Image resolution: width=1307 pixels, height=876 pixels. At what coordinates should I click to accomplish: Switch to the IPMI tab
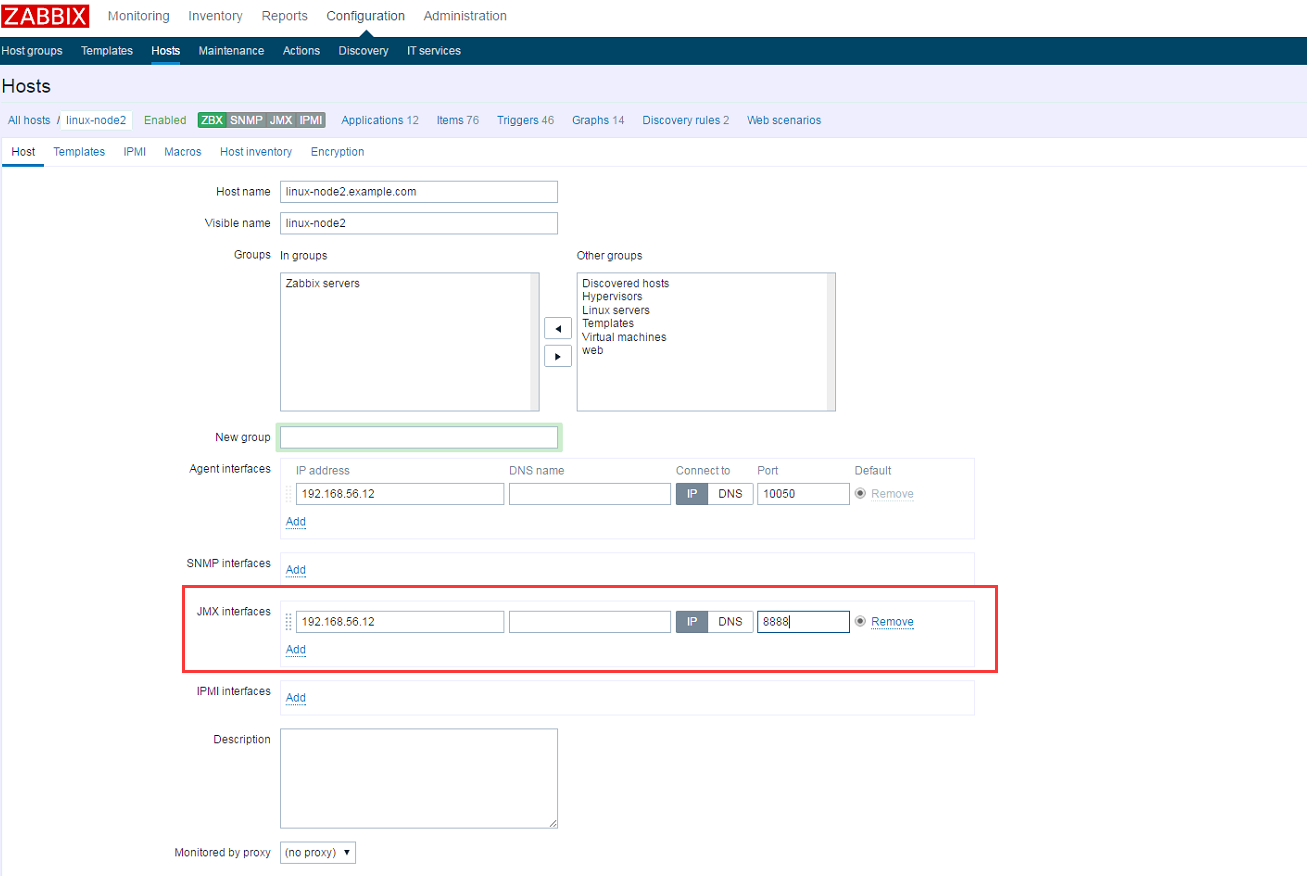point(135,152)
